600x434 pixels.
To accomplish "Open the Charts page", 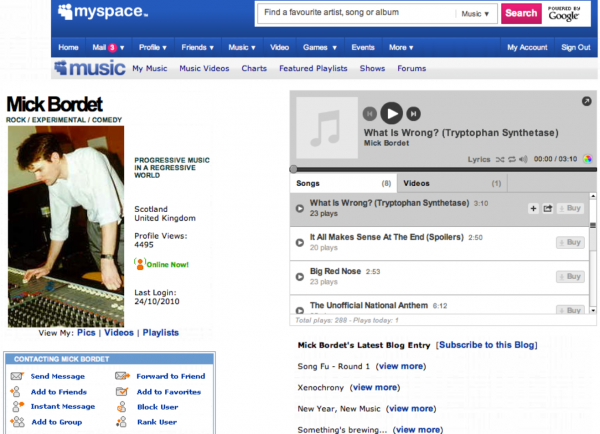I will click(x=254, y=69).
